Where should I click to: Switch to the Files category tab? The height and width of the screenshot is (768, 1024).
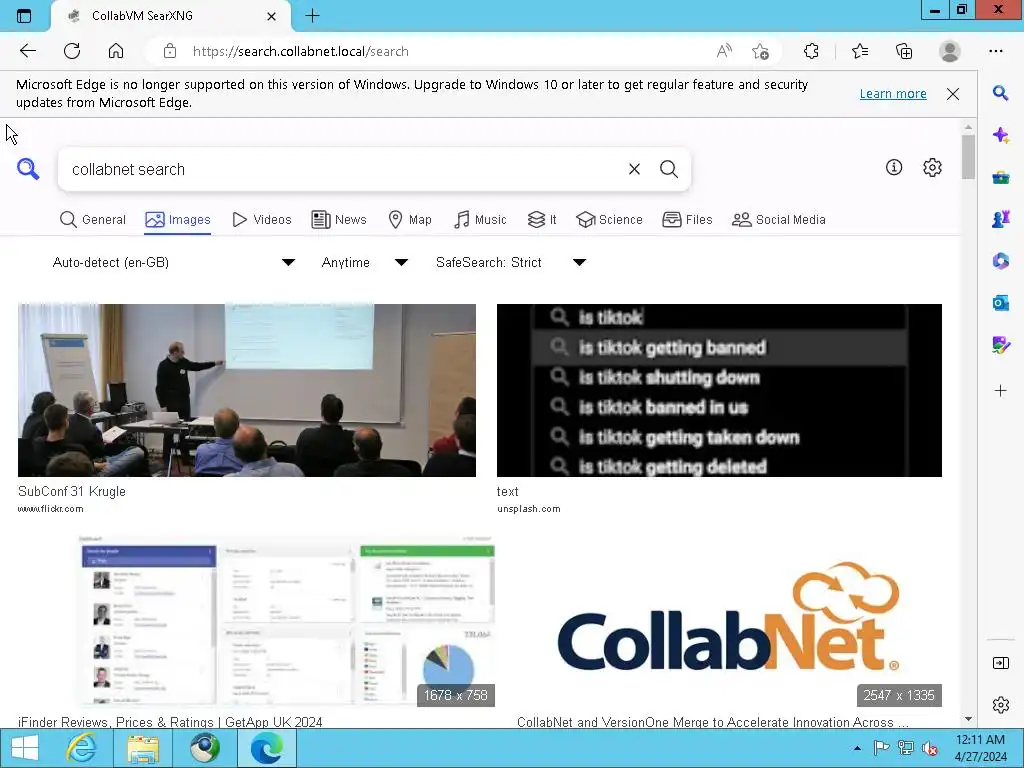[x=687, y=219]
